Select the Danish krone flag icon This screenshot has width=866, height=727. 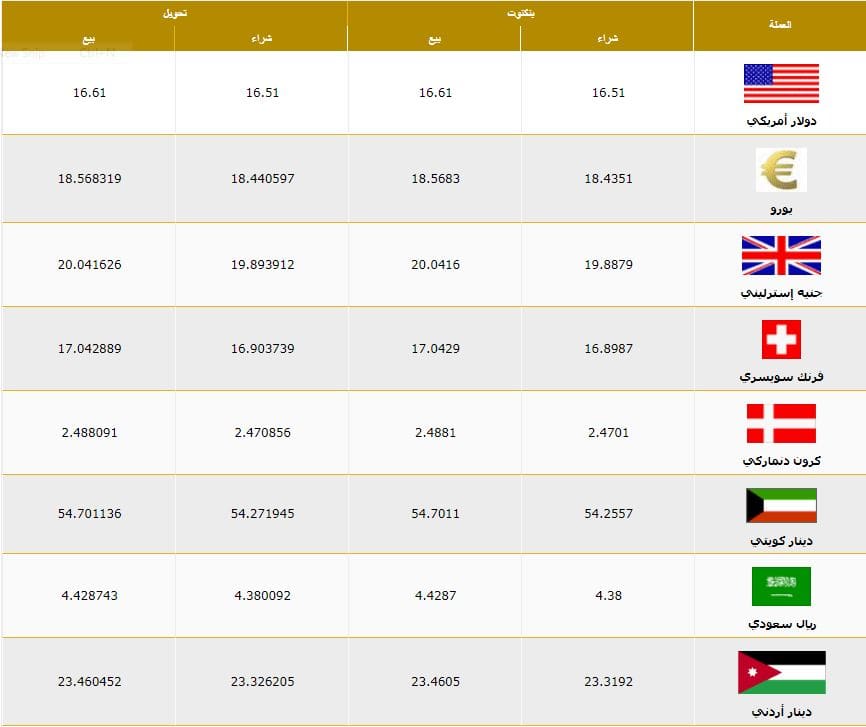781,423
